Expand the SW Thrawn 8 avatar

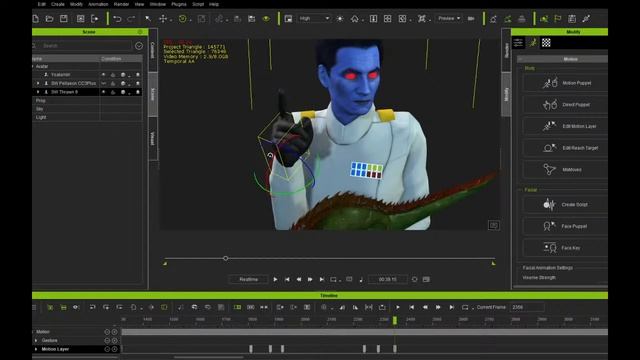38,92
